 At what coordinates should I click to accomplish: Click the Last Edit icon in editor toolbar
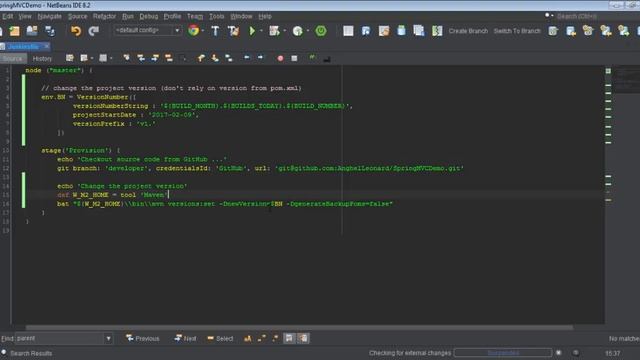pyautogui.click(x=70, y=58)
